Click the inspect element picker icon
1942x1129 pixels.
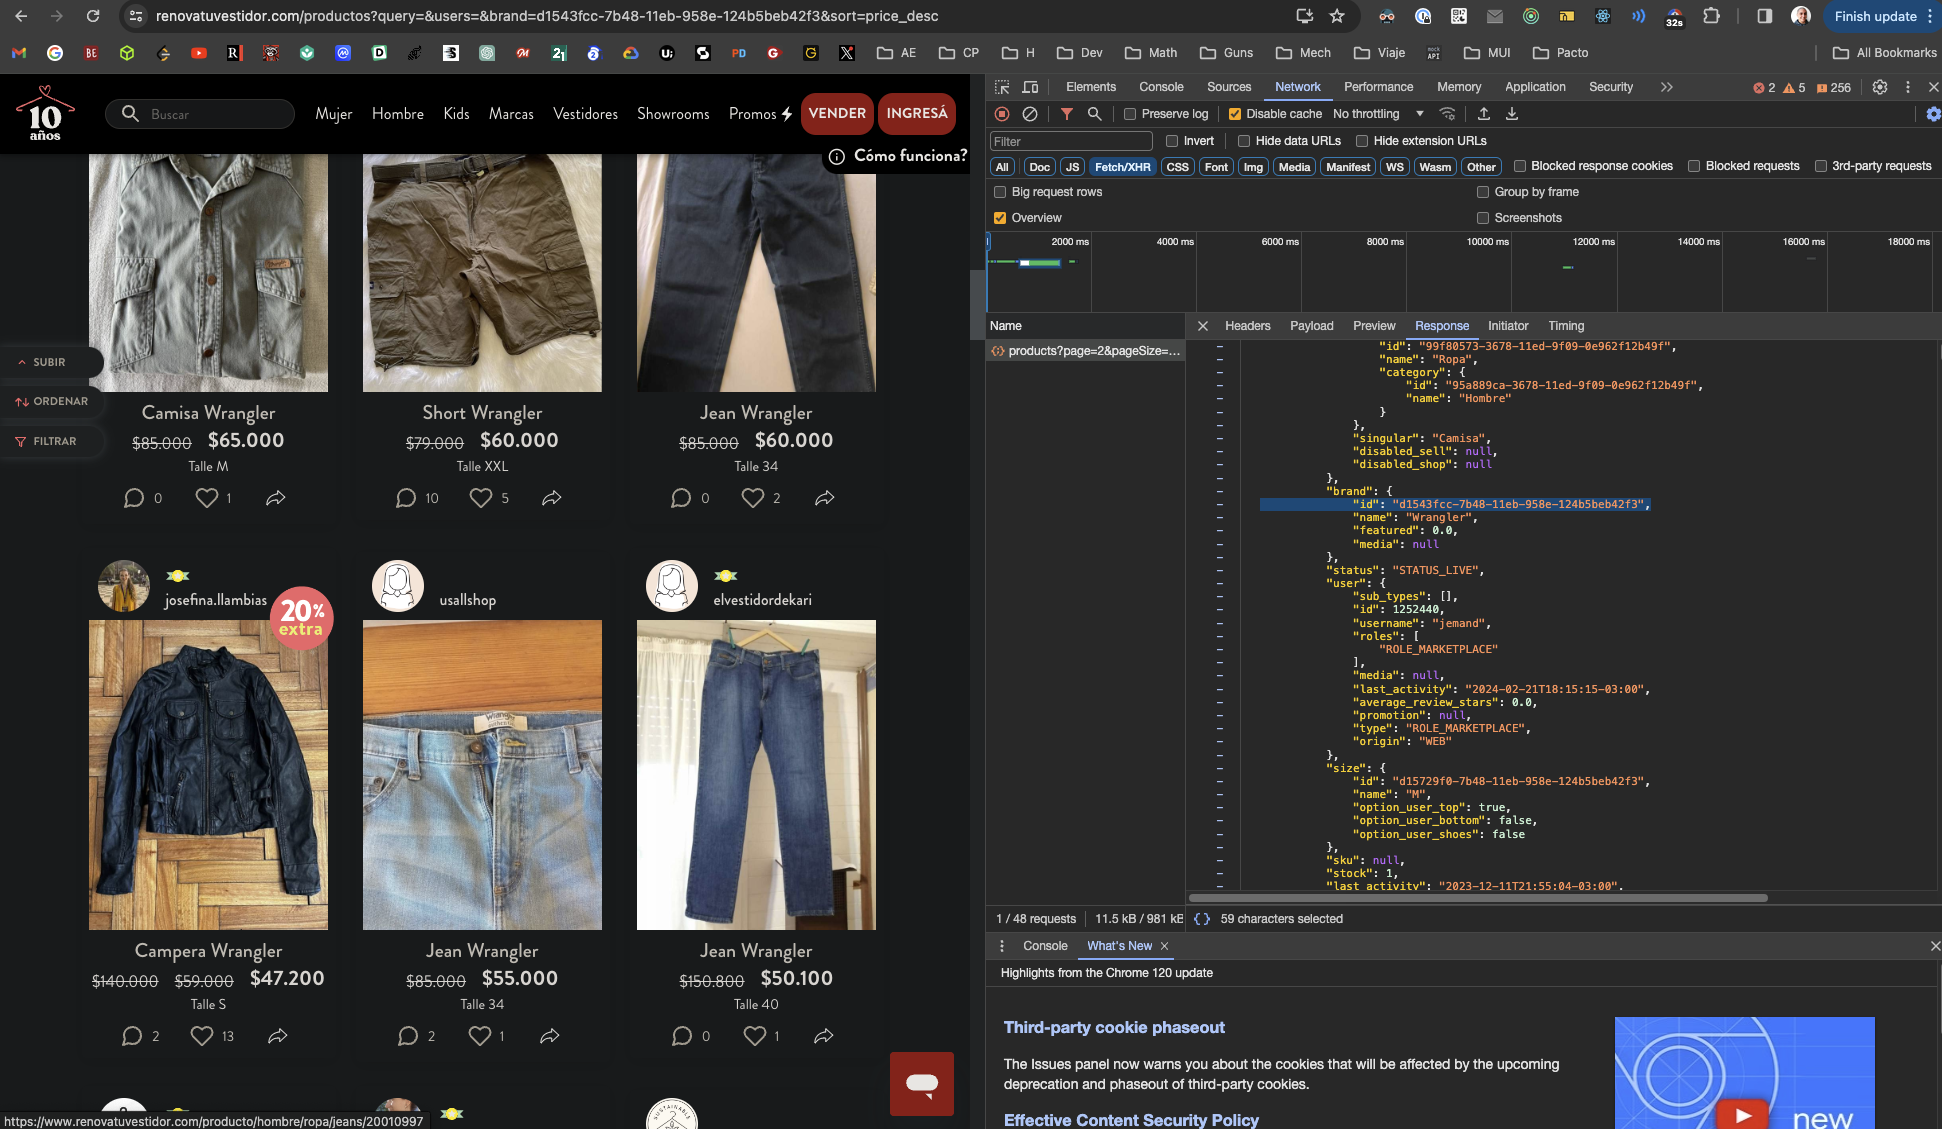pyautogui.click(x=1002, y=87)
